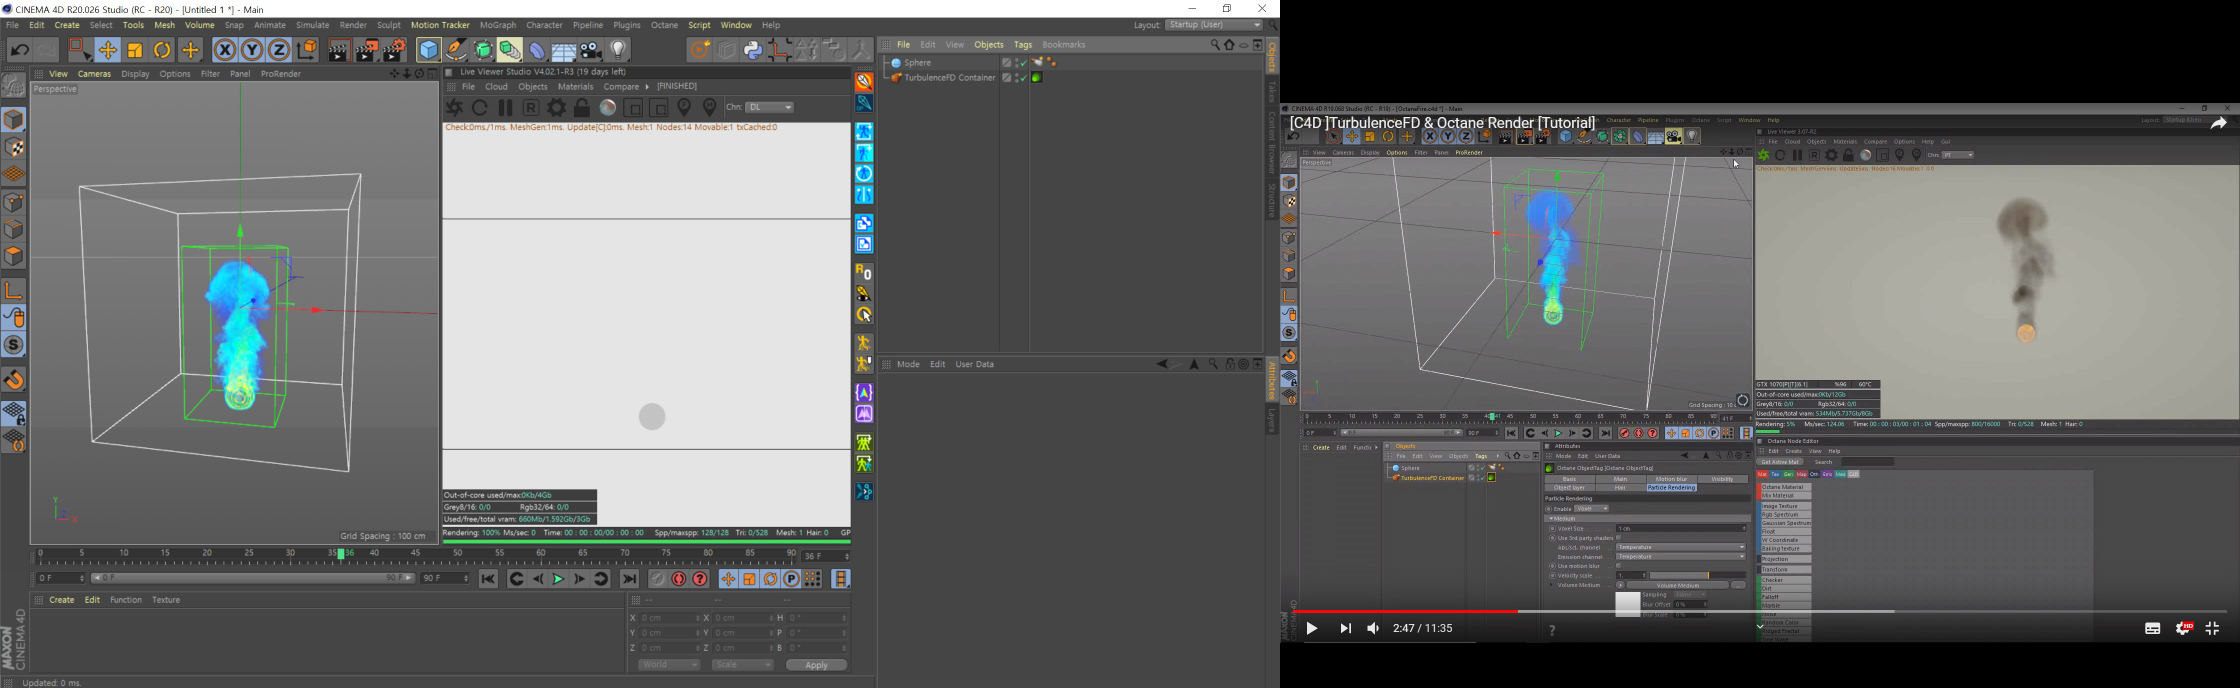Open the Scale mode dropdown
This screenshot has width=2240, height=688.
743,665
